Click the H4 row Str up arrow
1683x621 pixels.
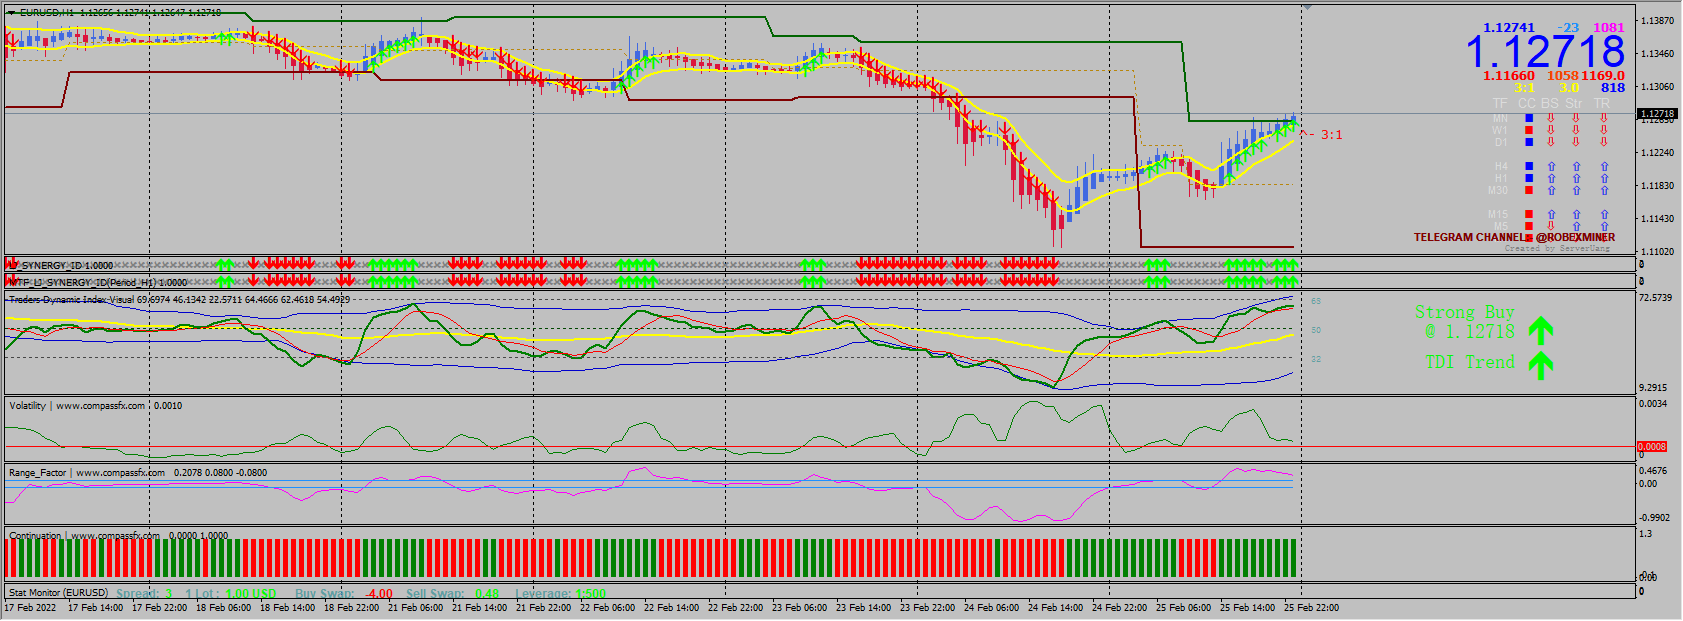(1576, 166)
